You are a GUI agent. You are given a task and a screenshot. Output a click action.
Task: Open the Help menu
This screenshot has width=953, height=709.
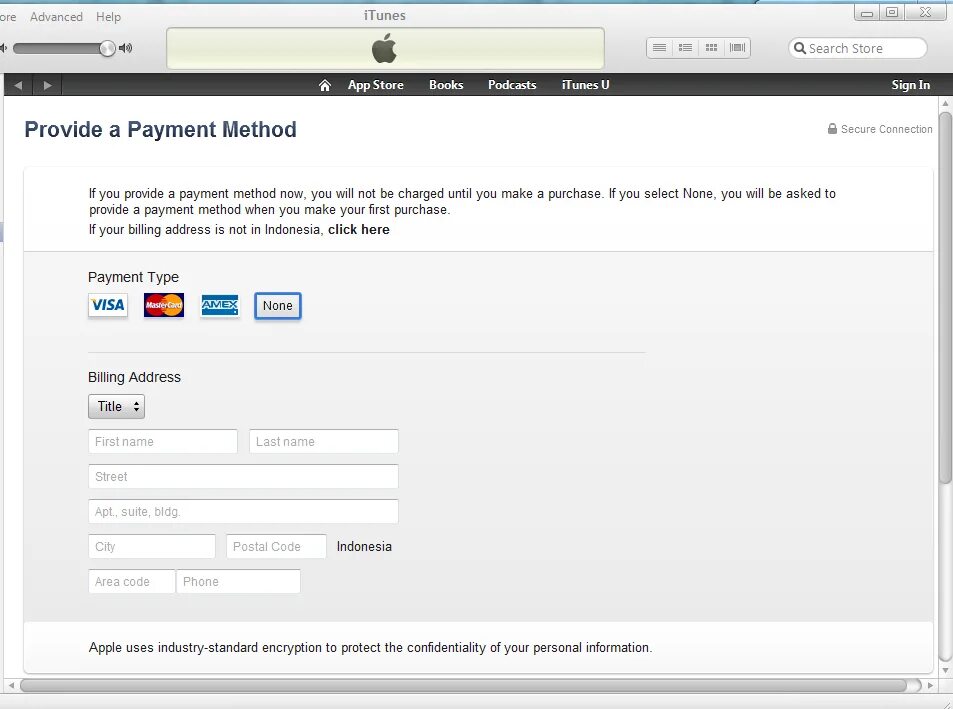[x=108, y=17]
